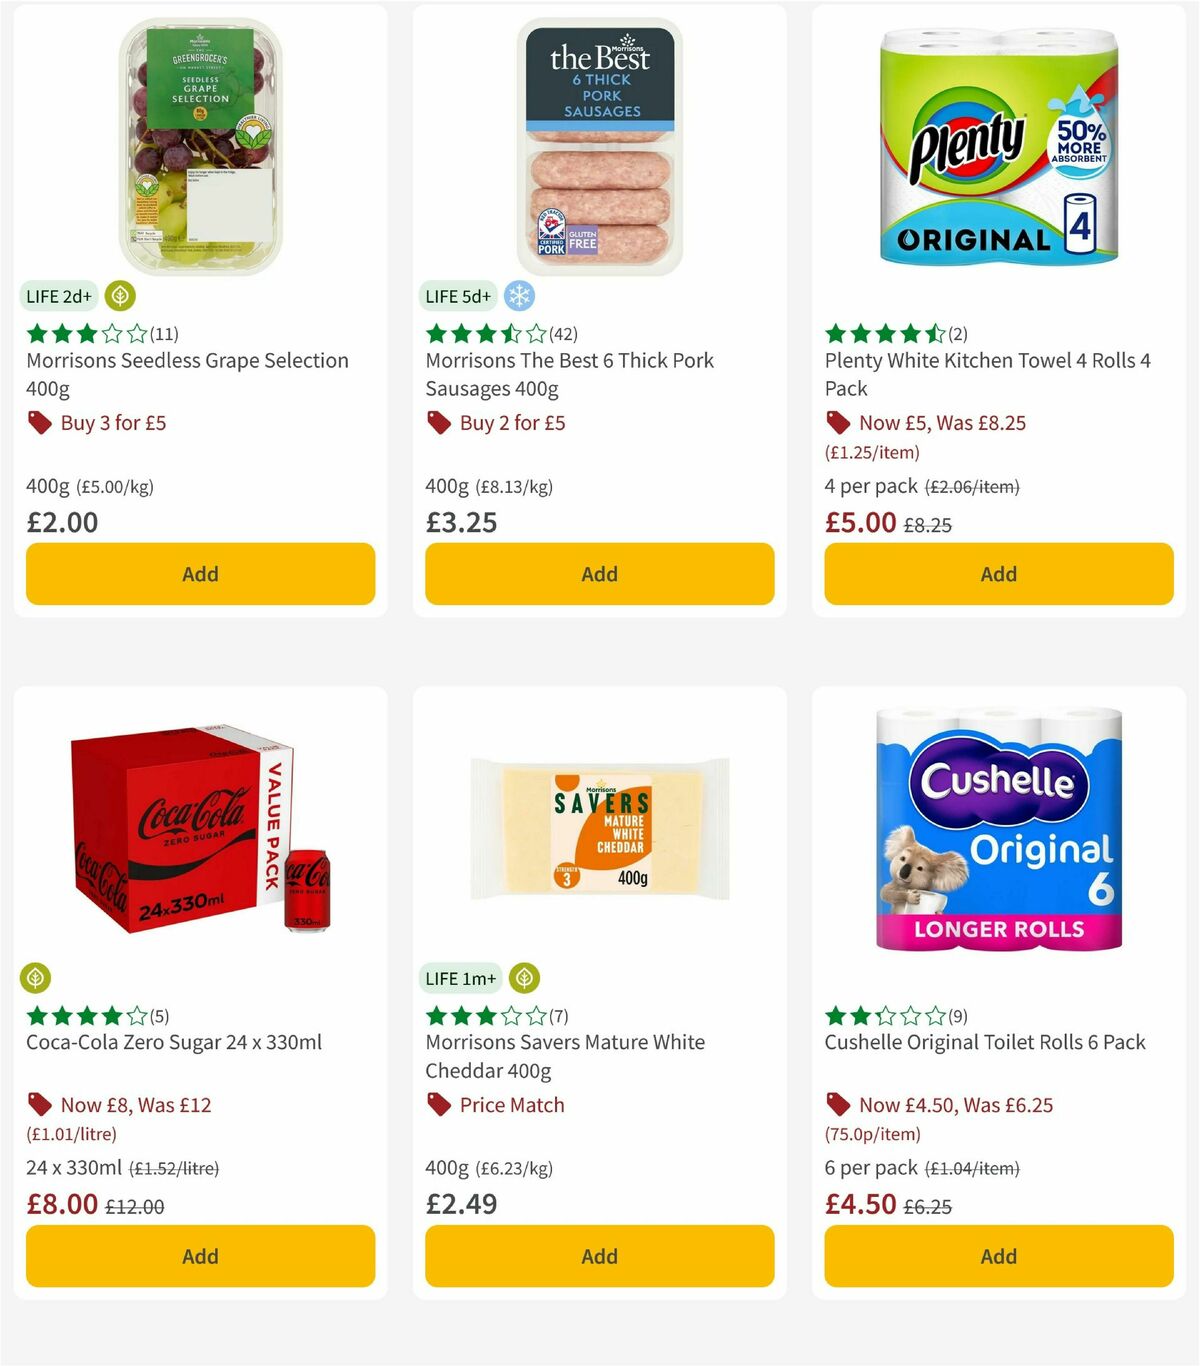Click the red tag icon on Coca-Cola offer
This screenshot has width=1200, height=1366.
coord(39,1105)
